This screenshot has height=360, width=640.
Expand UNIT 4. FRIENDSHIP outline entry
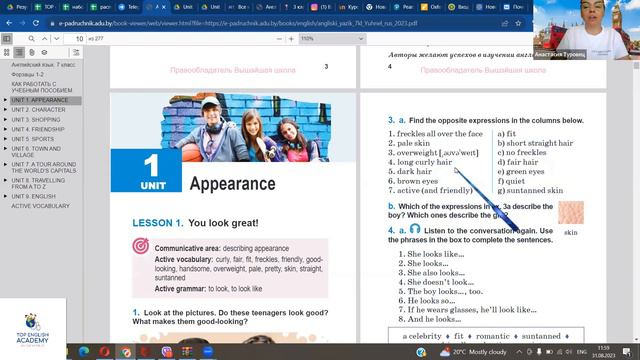point(5,129)
